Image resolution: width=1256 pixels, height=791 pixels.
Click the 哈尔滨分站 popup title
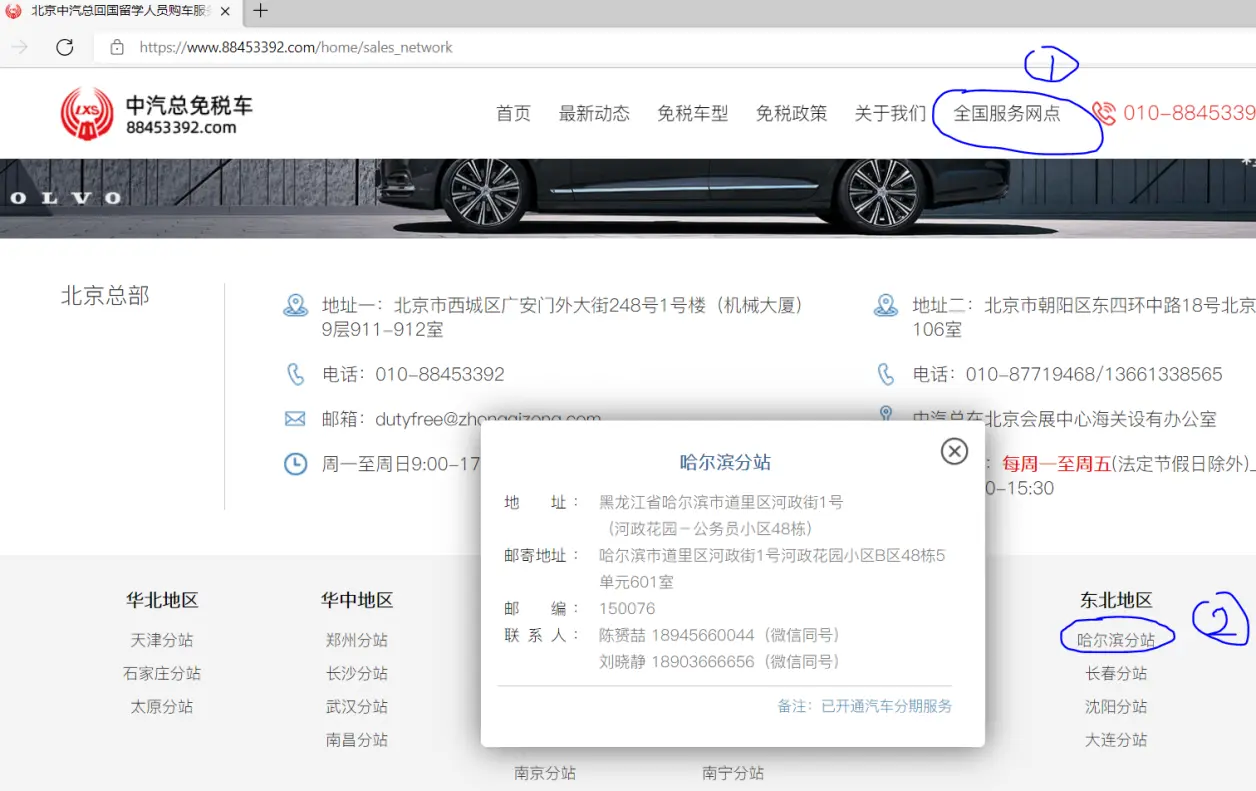725,462
